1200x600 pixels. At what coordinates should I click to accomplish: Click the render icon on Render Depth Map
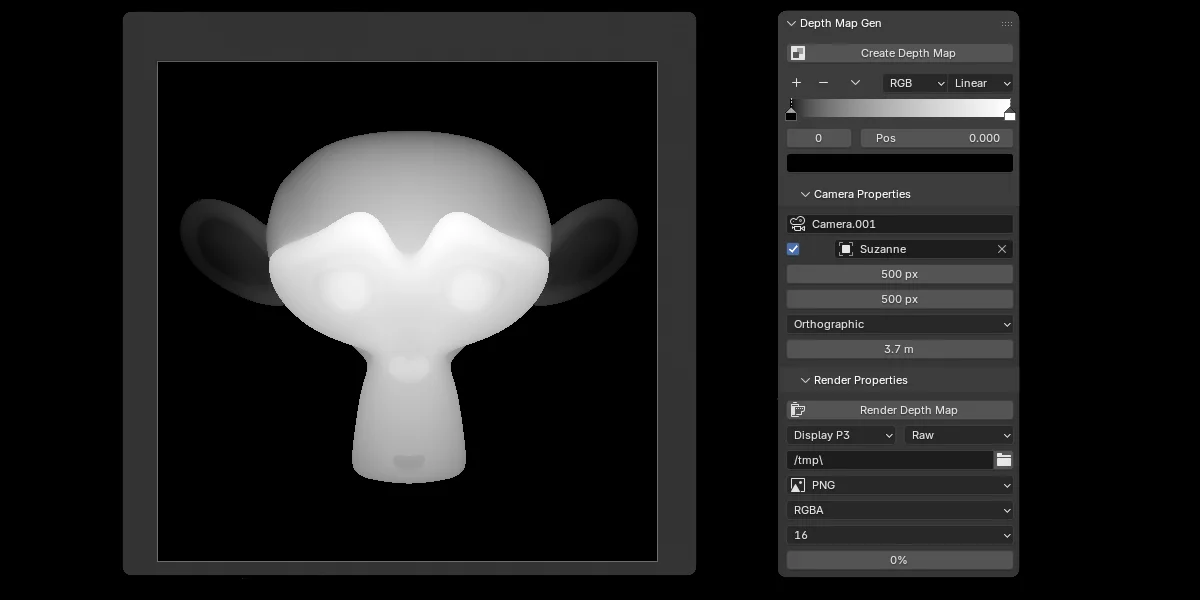pos(797,409)
